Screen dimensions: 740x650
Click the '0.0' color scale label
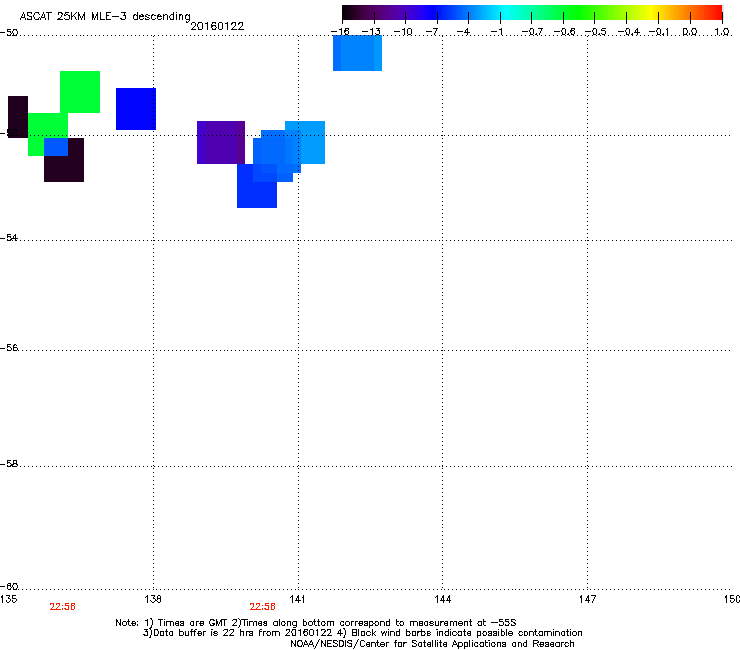tap(690, 32)
